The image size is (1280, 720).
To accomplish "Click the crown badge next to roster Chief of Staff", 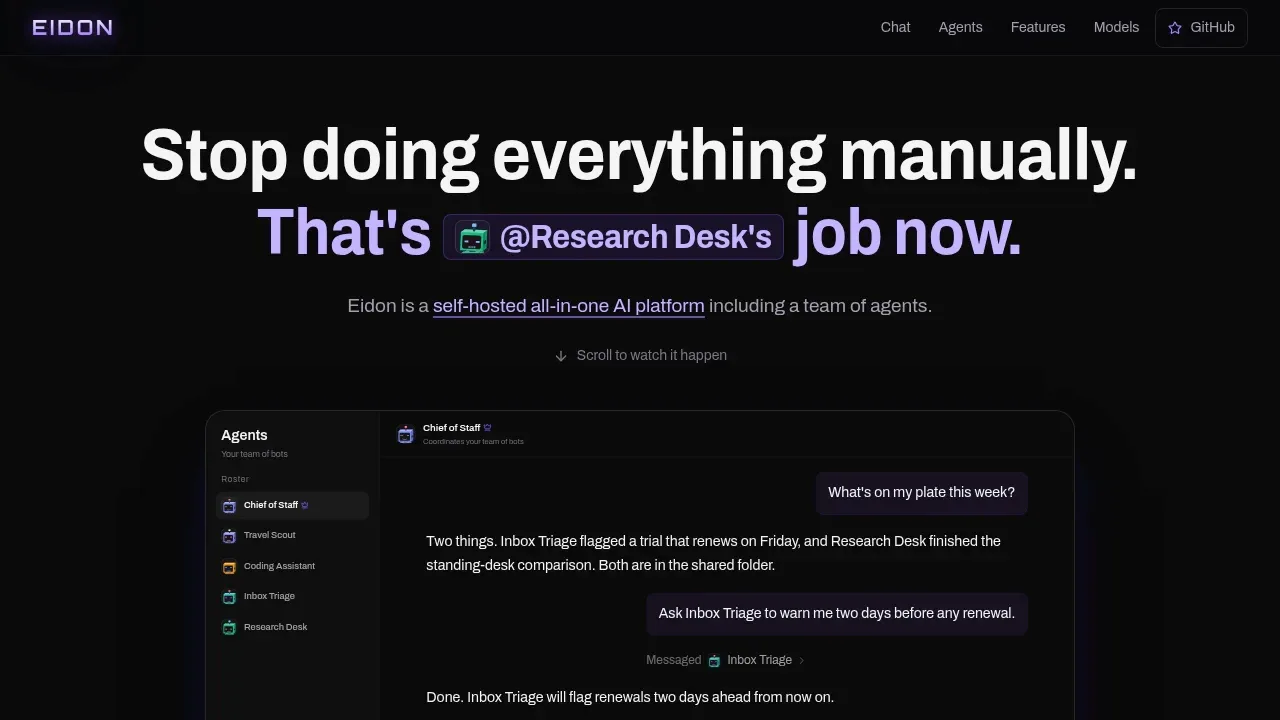I will (305, 505).
